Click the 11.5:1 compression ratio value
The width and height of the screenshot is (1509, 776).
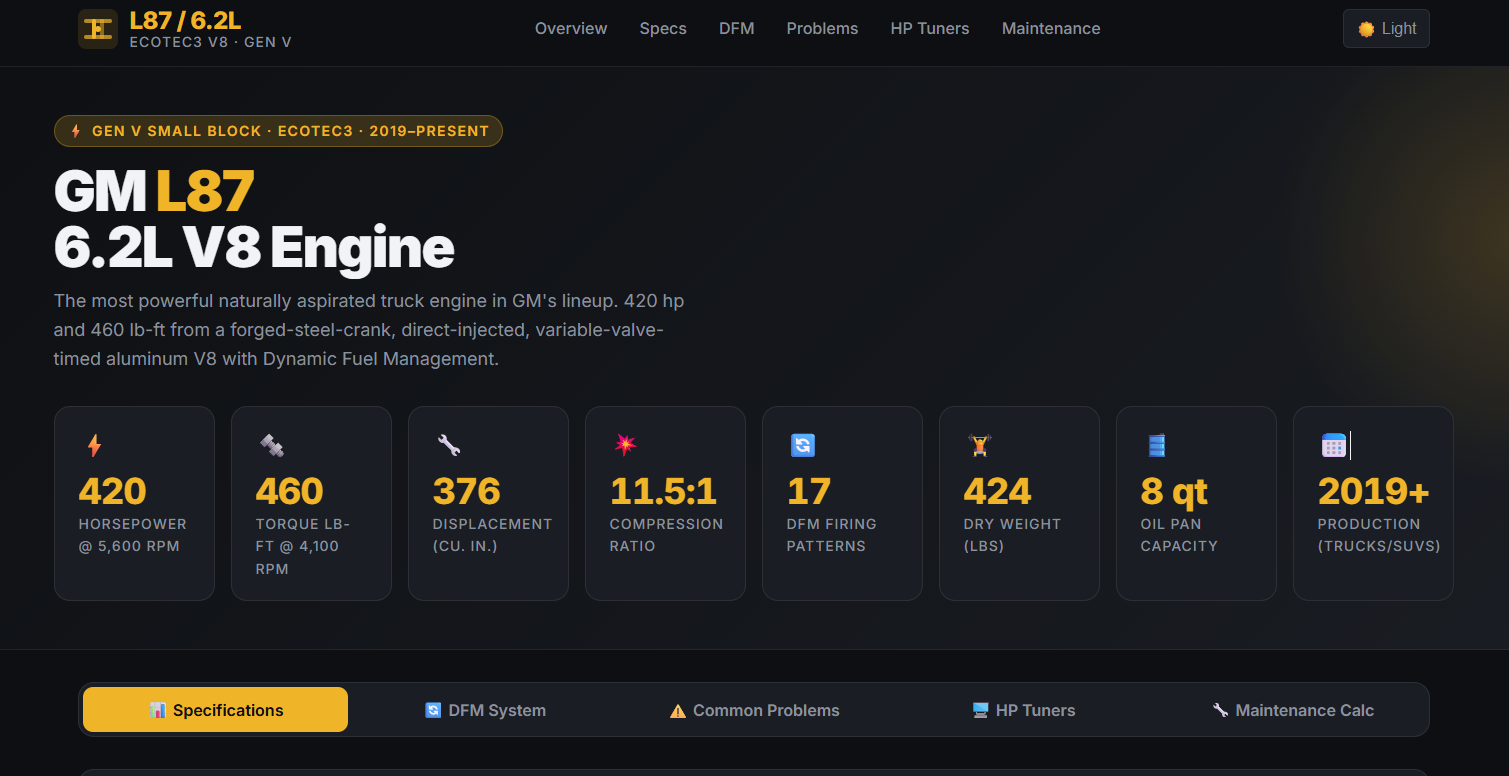click(x=663, y=491)
